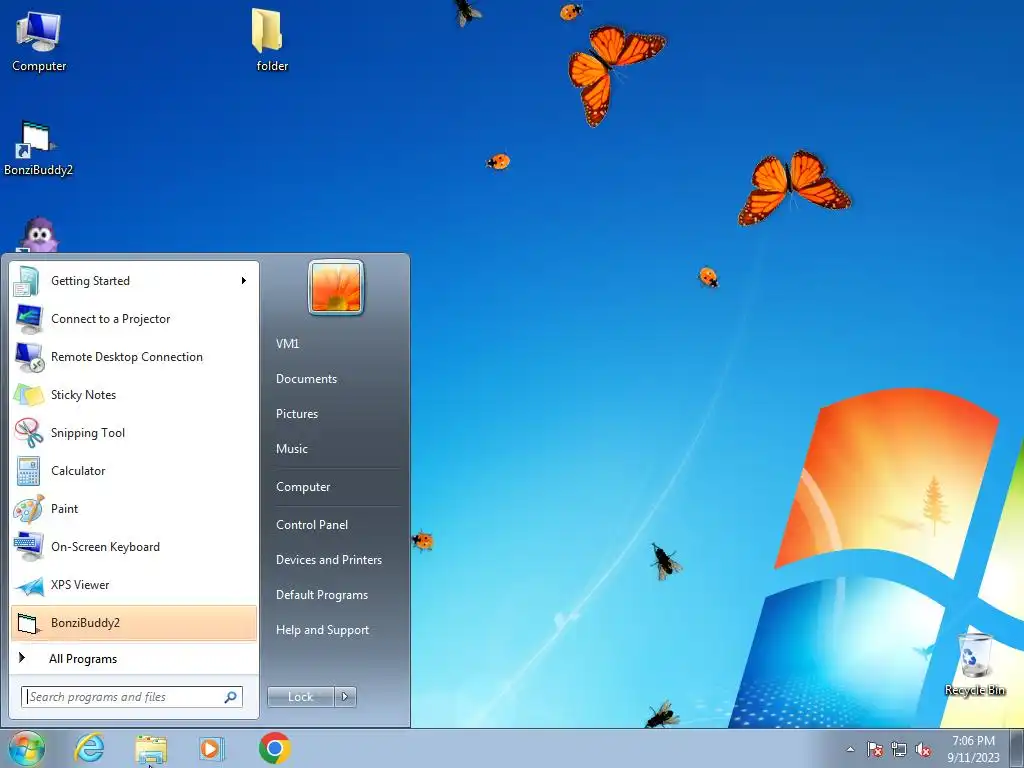Launch Google Chrome from the taskbar
Image resolution: width=1024 pixels, height=768 pixels.
click(x=274, y=748)
